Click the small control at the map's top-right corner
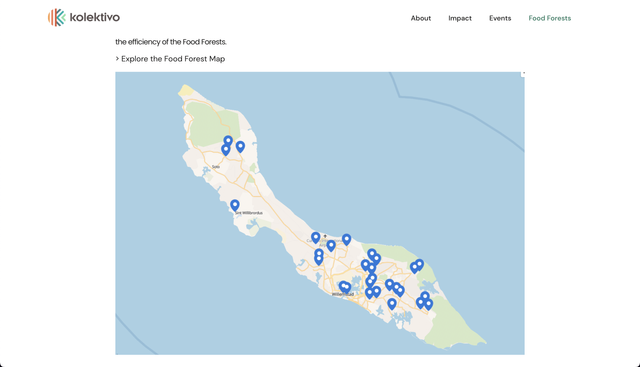Viewport: 640px width, 367px height. click(x=522, y=74)
